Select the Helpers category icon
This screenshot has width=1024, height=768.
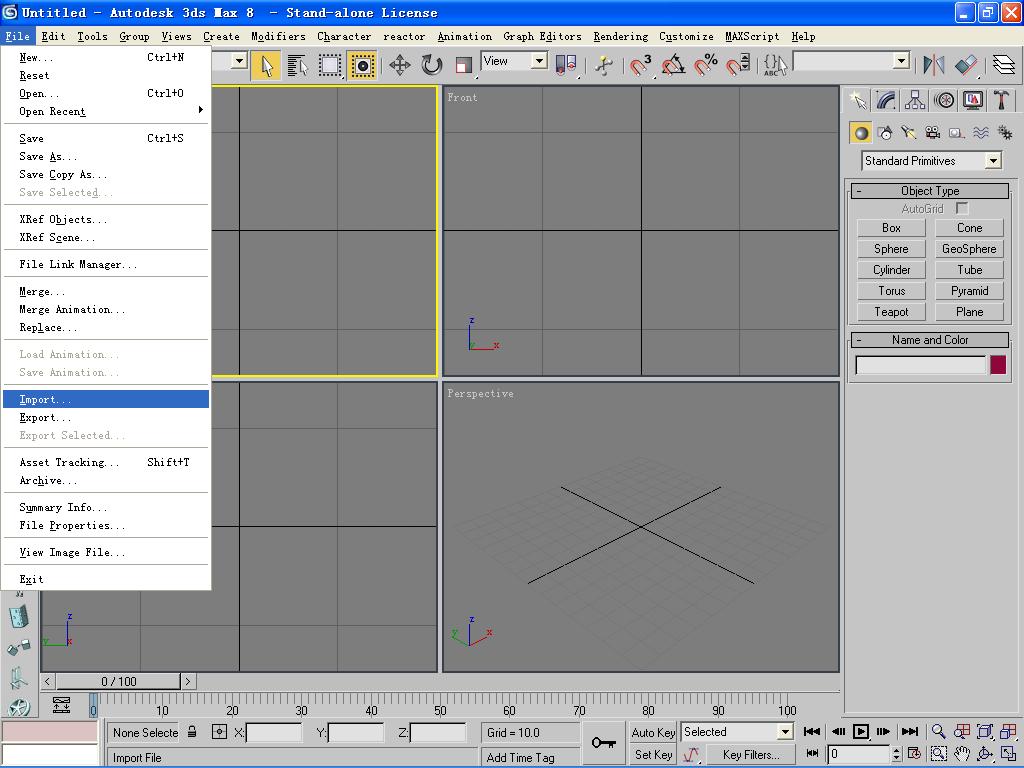957,133
